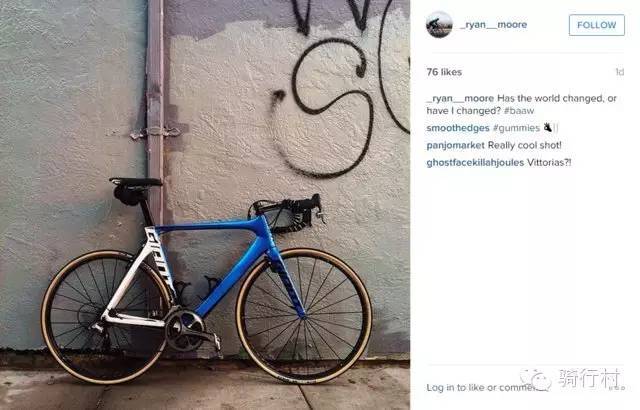Click the 1d post timestamp
This screenshot has height=410, width=640.
pyautogui.click(x=620, y=72)
